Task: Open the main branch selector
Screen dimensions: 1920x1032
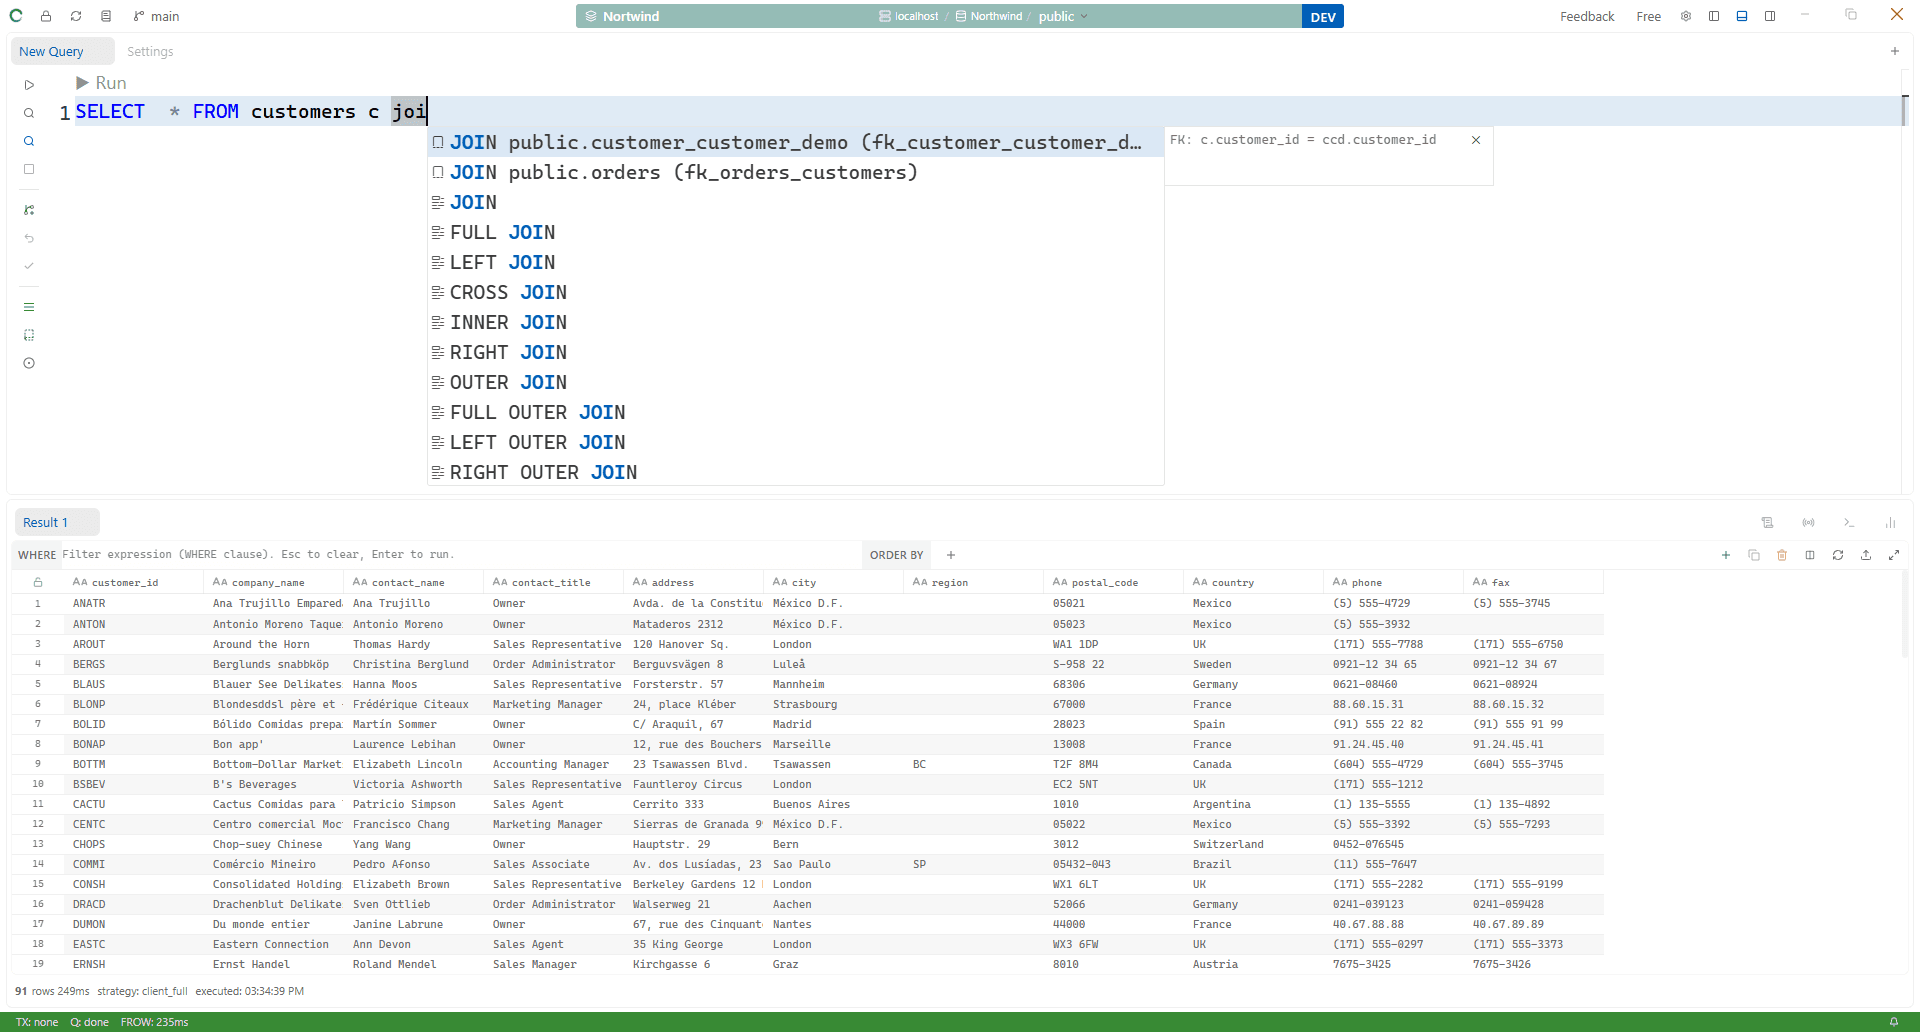Action: [x=156, y=16]
